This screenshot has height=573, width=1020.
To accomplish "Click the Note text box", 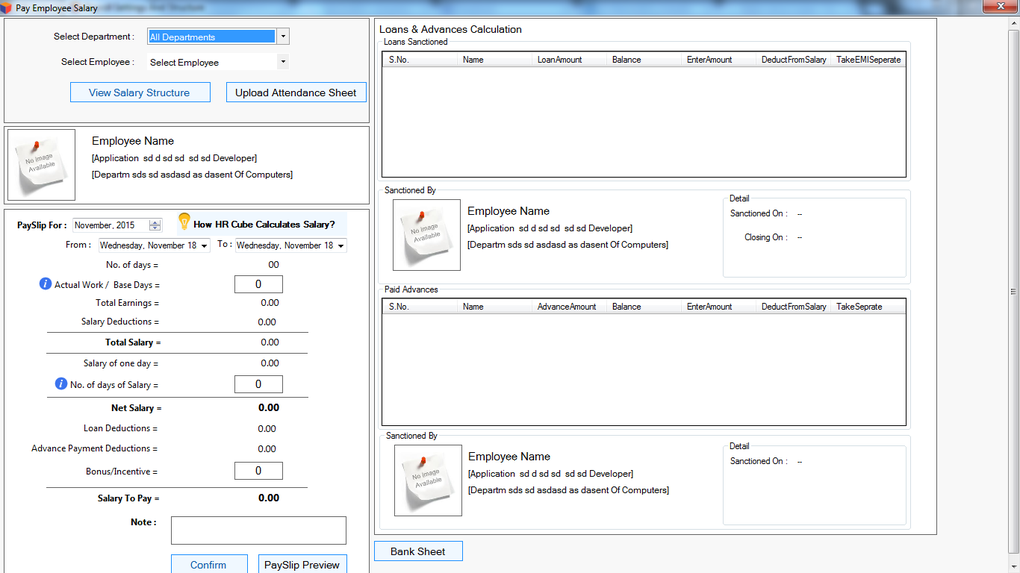I will tap(259, 530).
